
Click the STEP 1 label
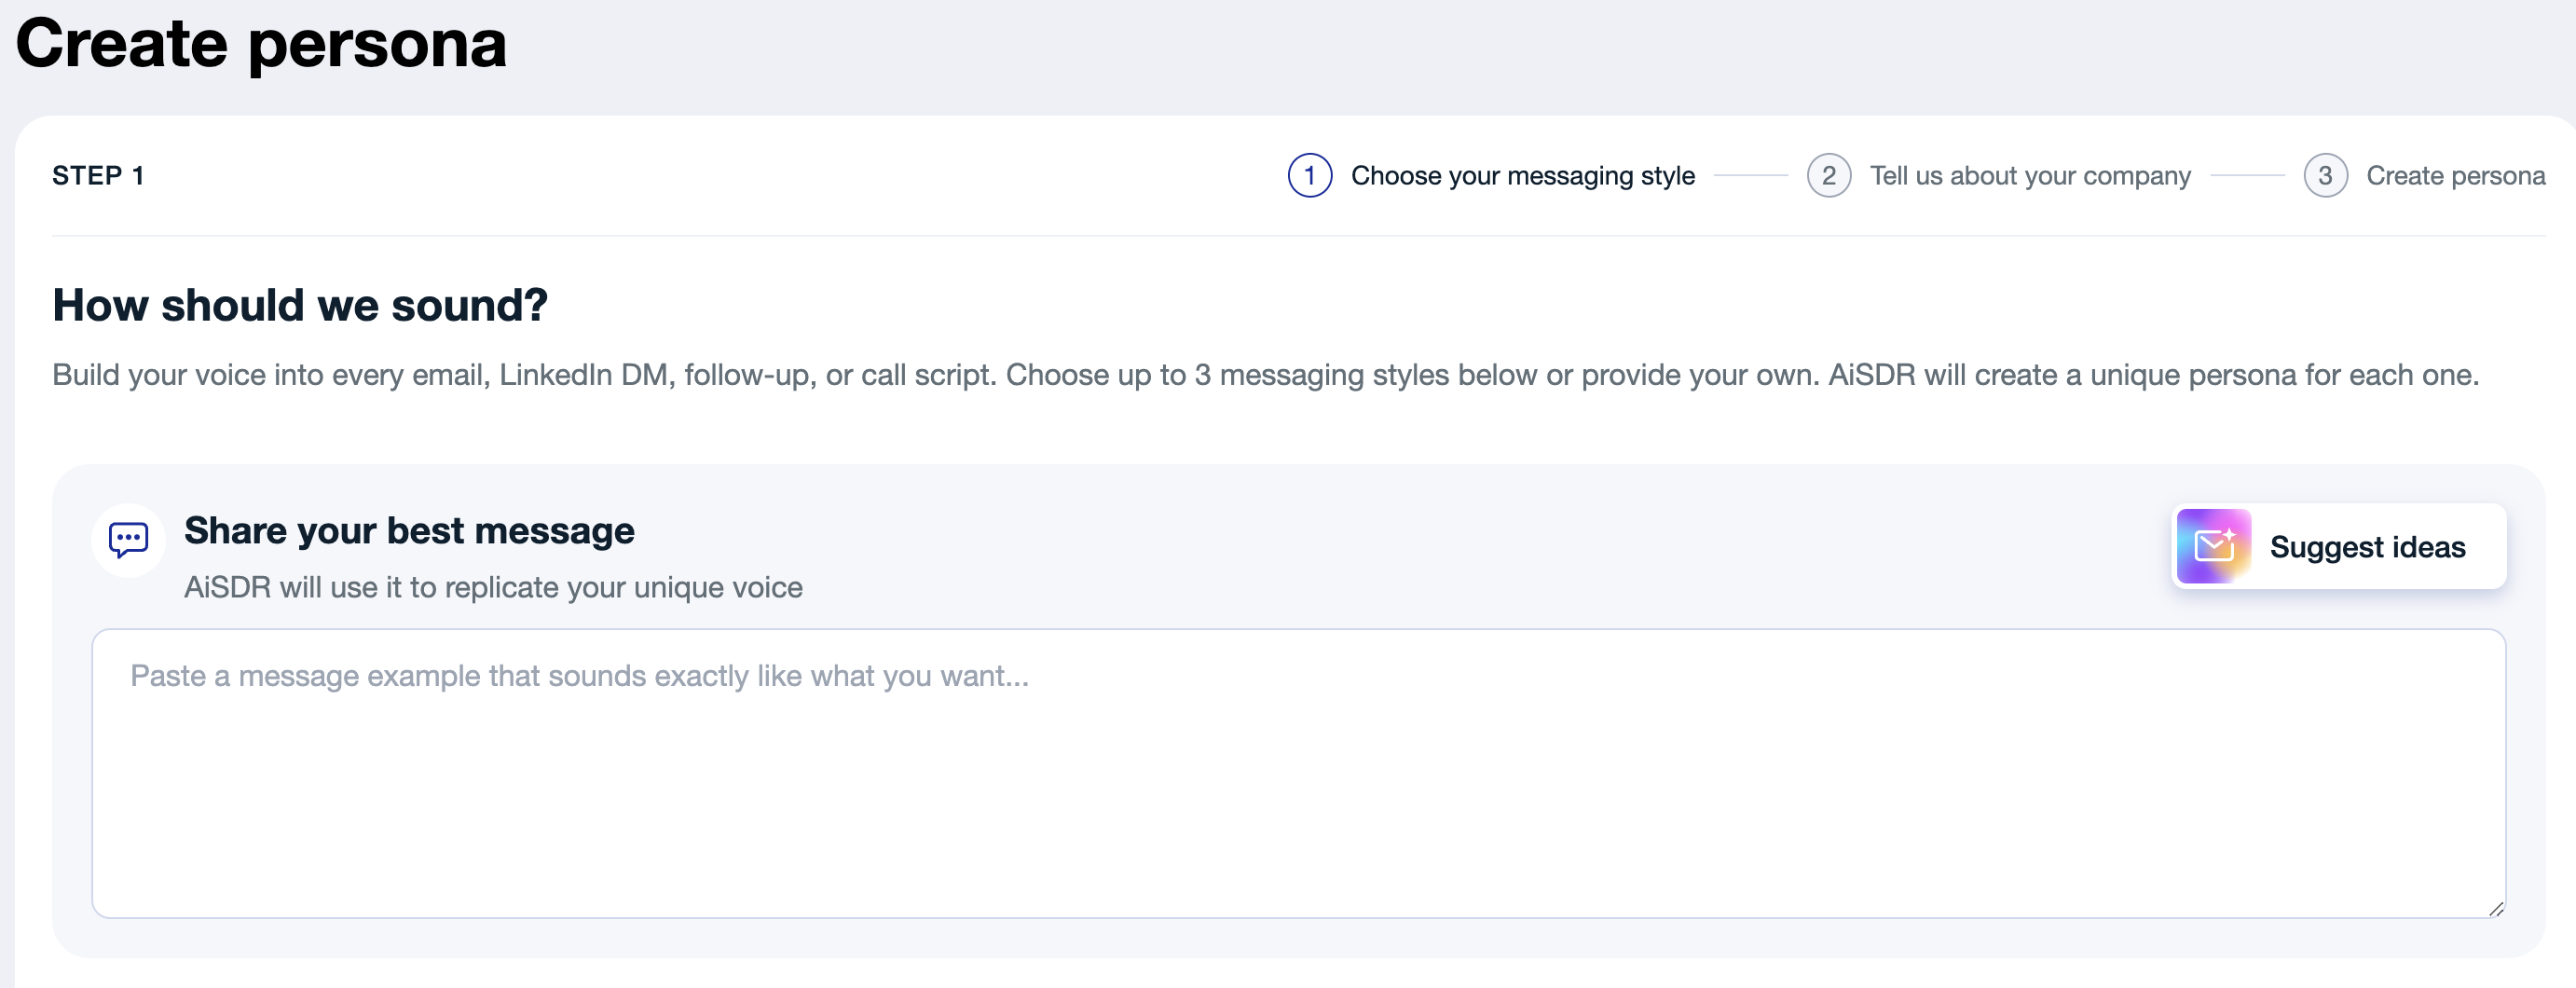click(x=98, y=176)
